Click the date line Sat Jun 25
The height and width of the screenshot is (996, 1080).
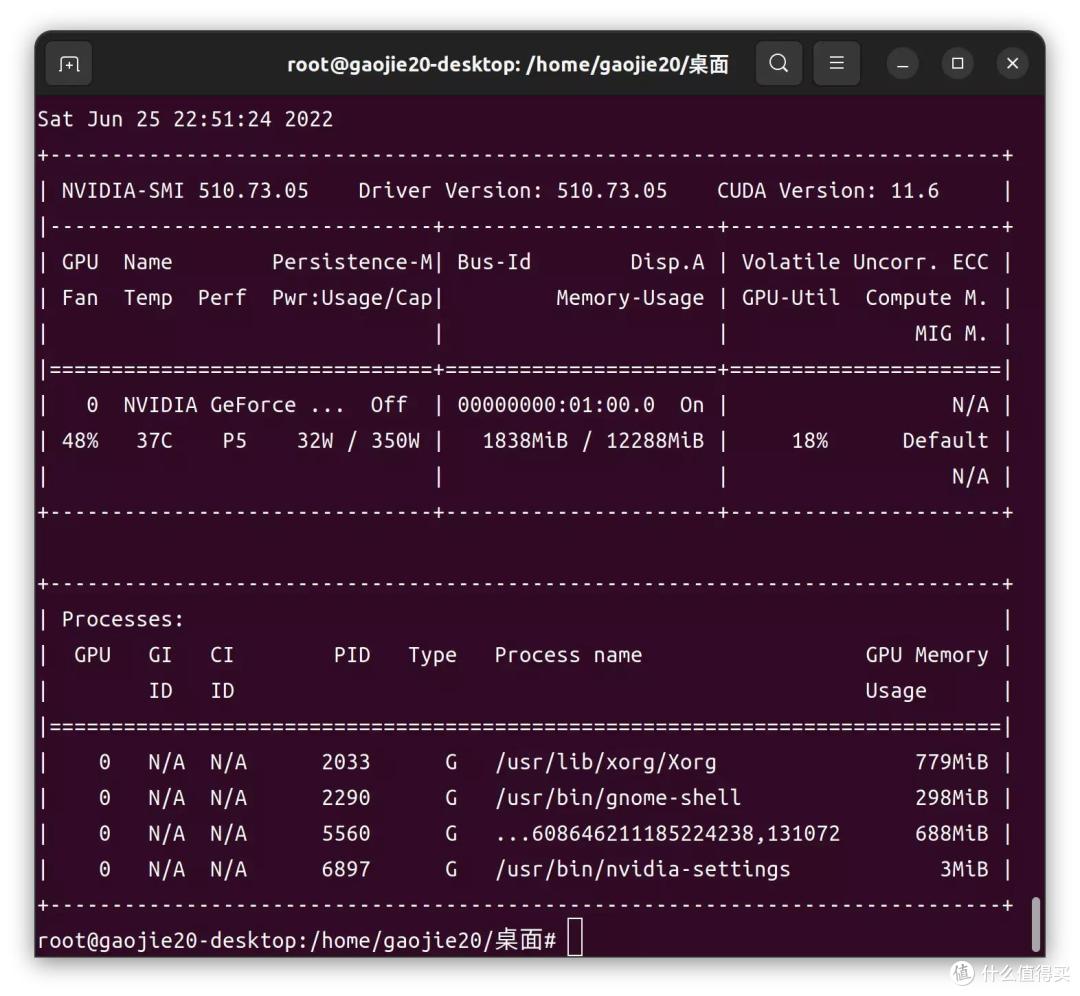(185, 119)
